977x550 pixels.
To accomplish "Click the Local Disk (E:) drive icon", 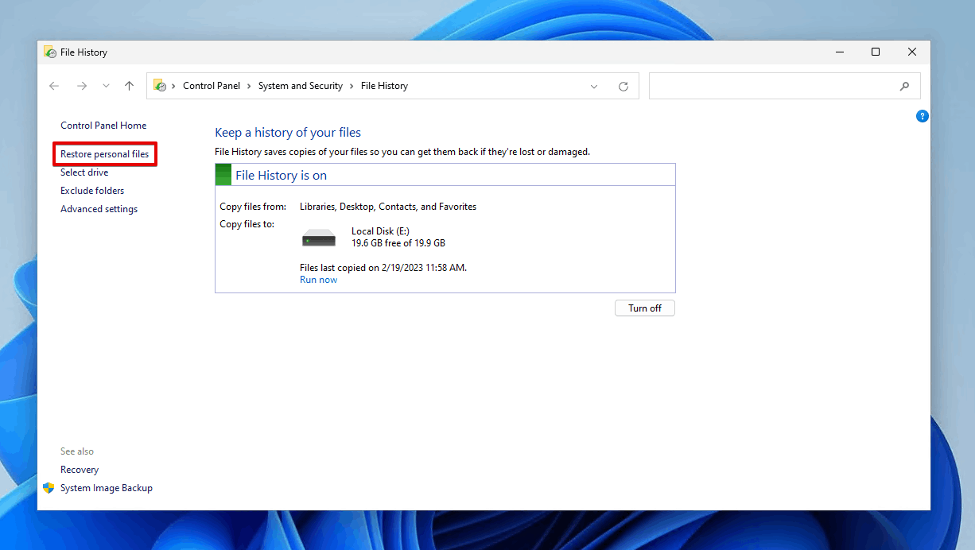I will [319, 238].
